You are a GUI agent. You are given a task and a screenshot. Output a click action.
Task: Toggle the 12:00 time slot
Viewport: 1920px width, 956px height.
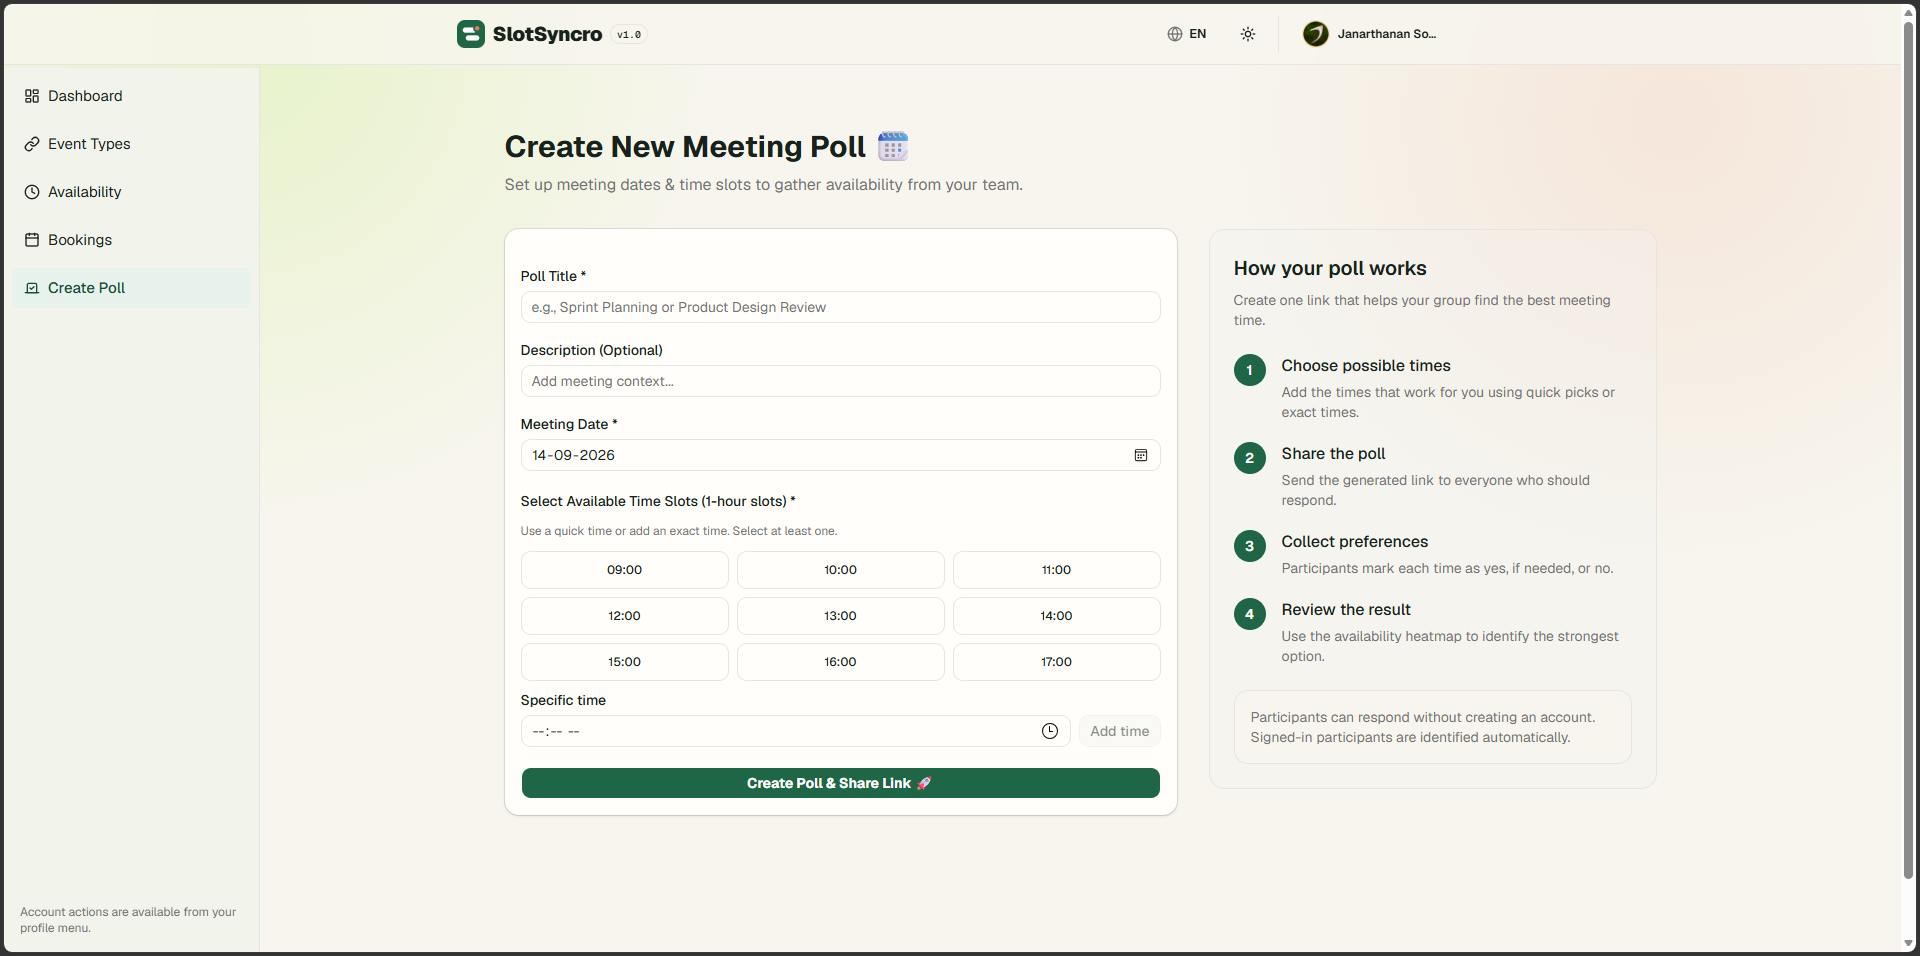click(x=625, y=616)
